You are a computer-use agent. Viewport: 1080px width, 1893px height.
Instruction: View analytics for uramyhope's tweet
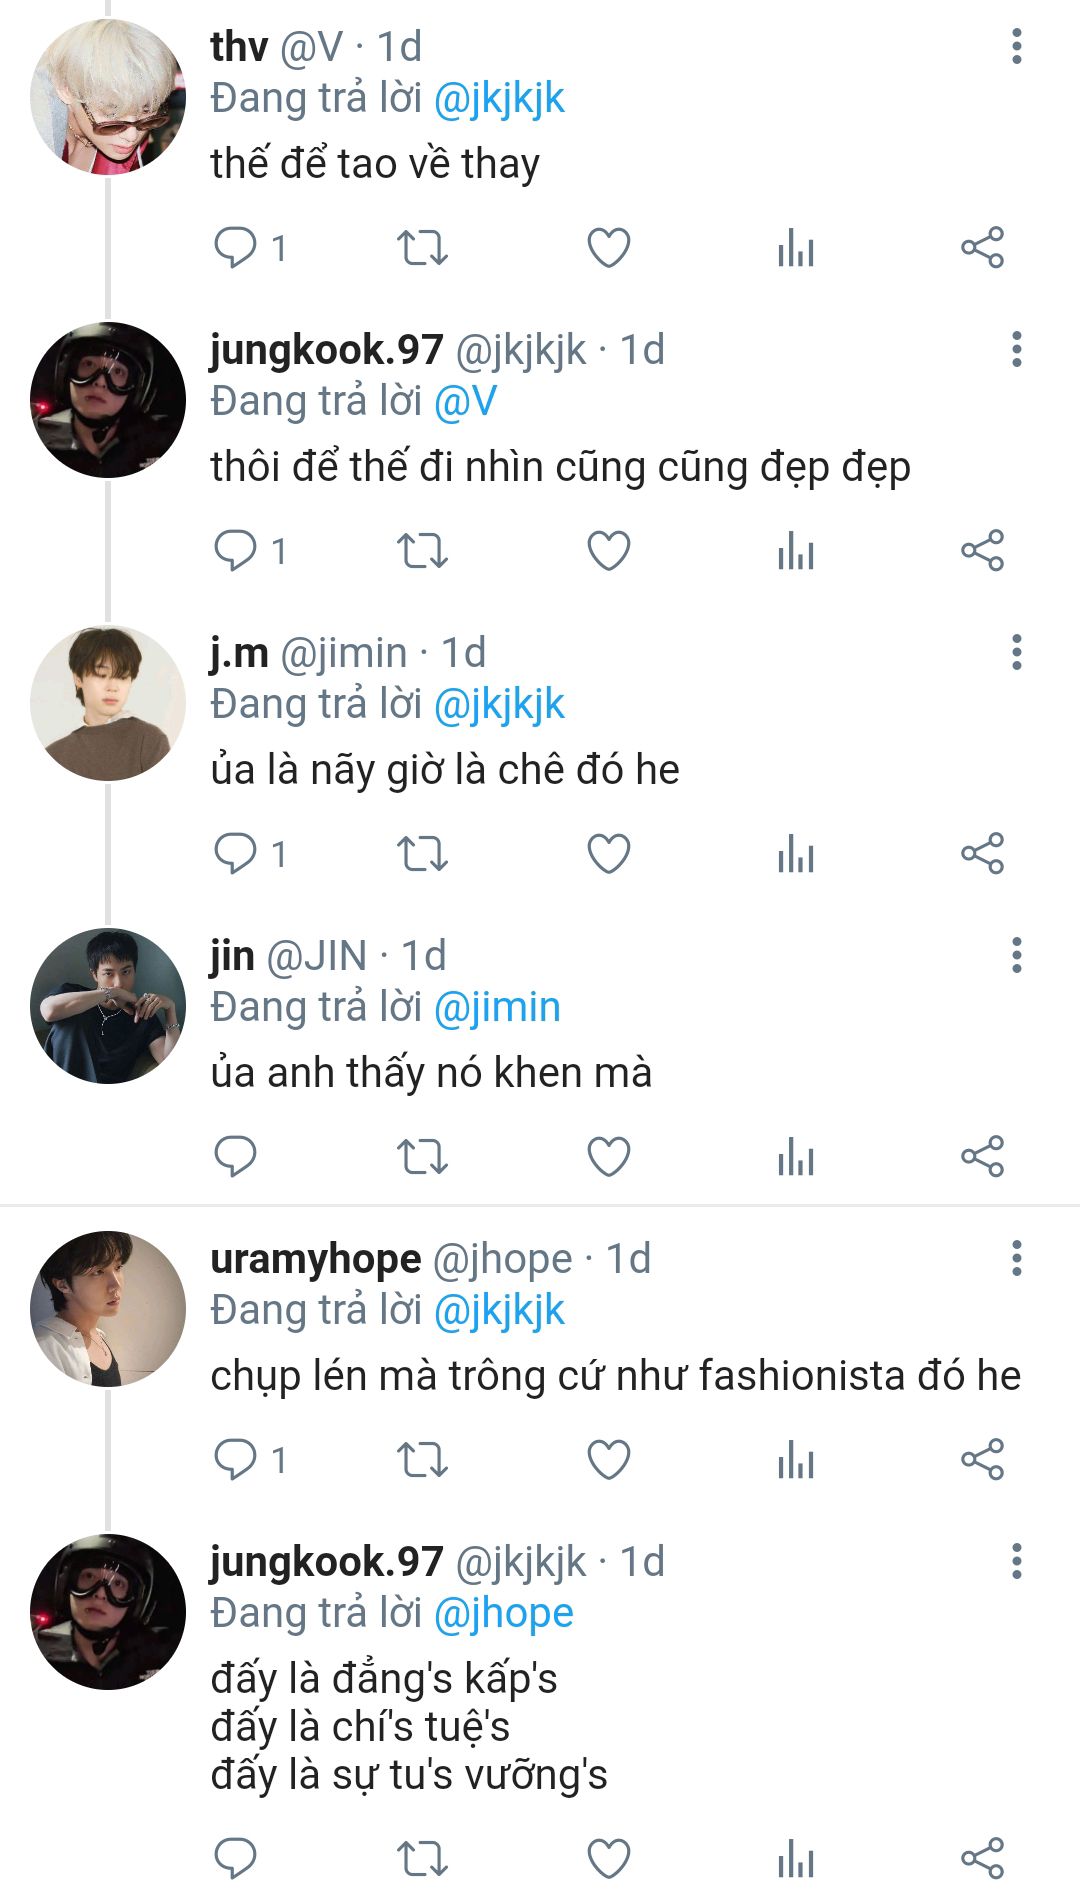tap(796, 1460)
